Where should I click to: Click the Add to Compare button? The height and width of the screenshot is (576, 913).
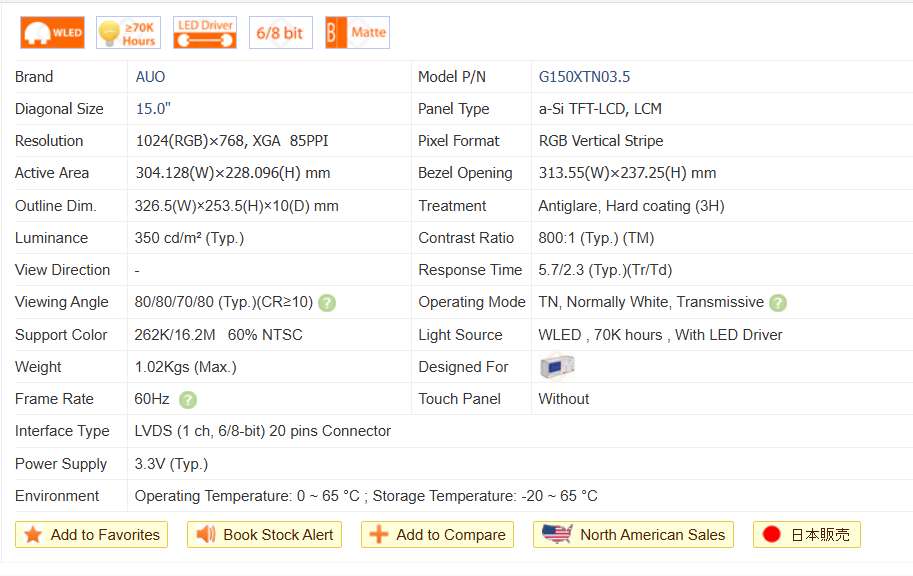tap(437, 535)
